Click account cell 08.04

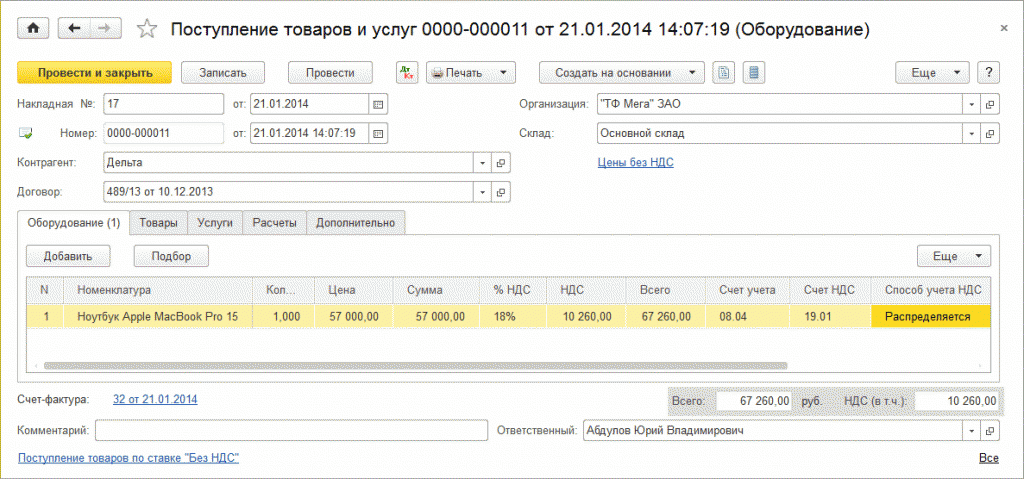pyautogui.click(x=746, y=316)
